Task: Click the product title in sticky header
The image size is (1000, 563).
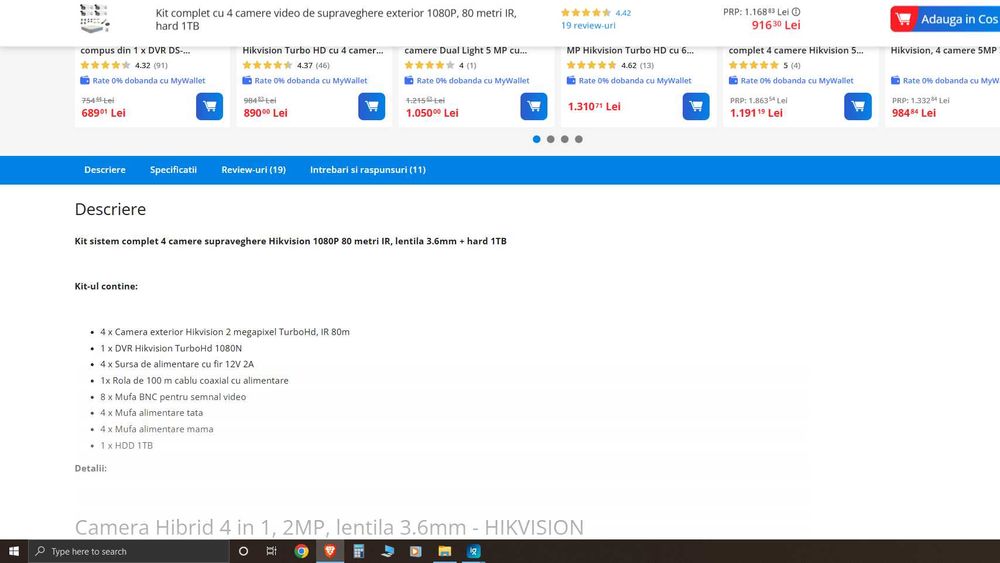Action: (336, 19)
